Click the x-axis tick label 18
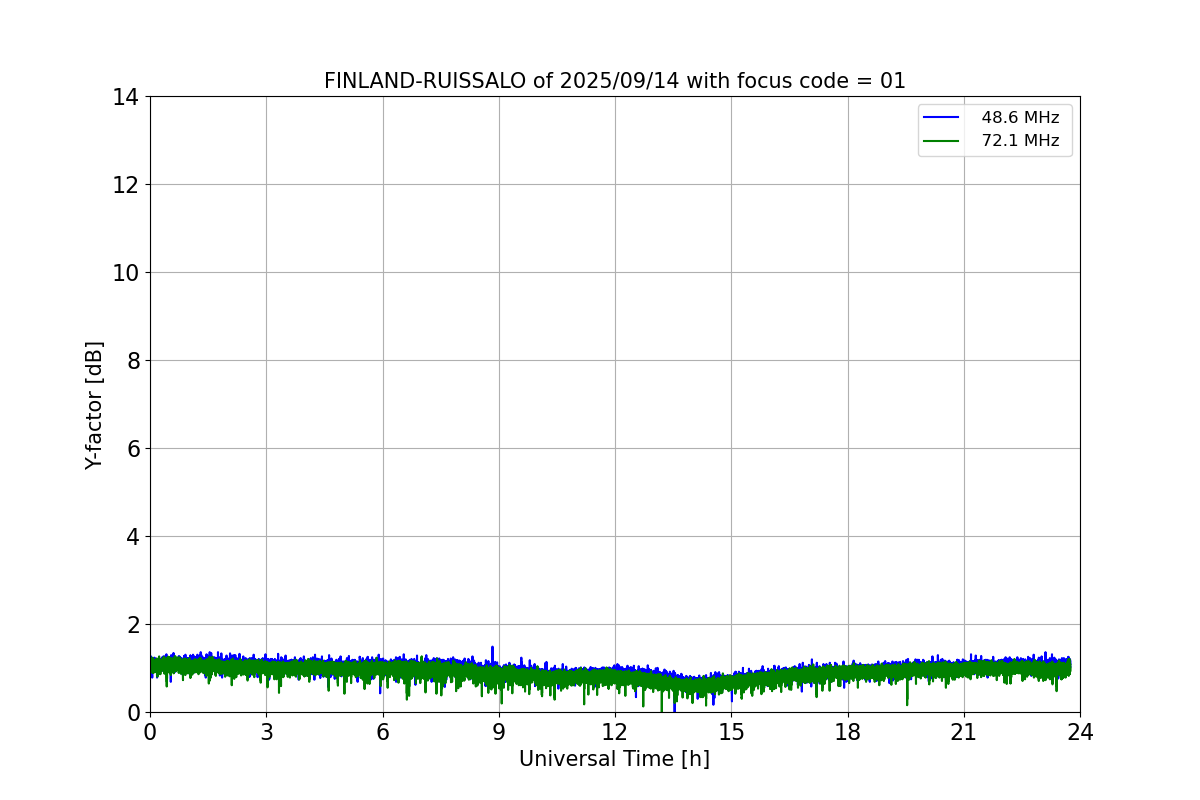 [848, 732]
